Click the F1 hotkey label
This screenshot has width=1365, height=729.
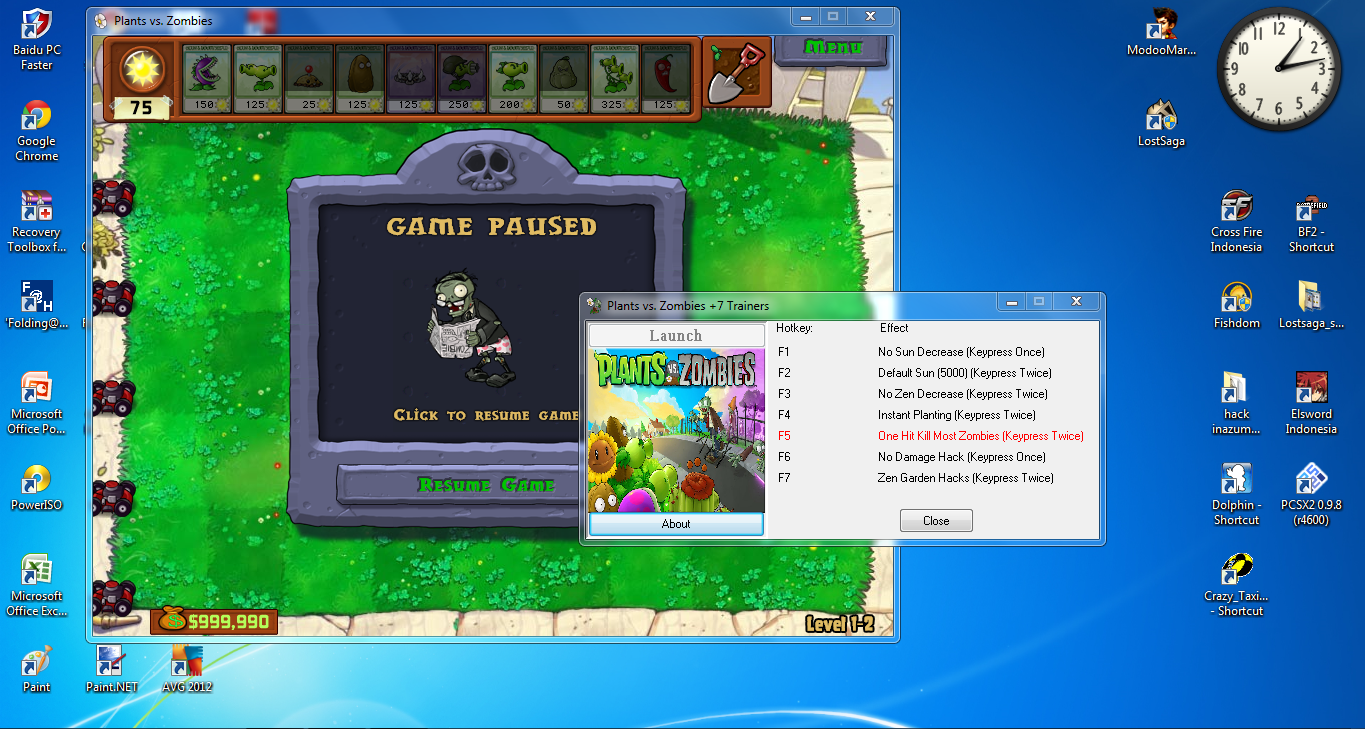(784, 352)
